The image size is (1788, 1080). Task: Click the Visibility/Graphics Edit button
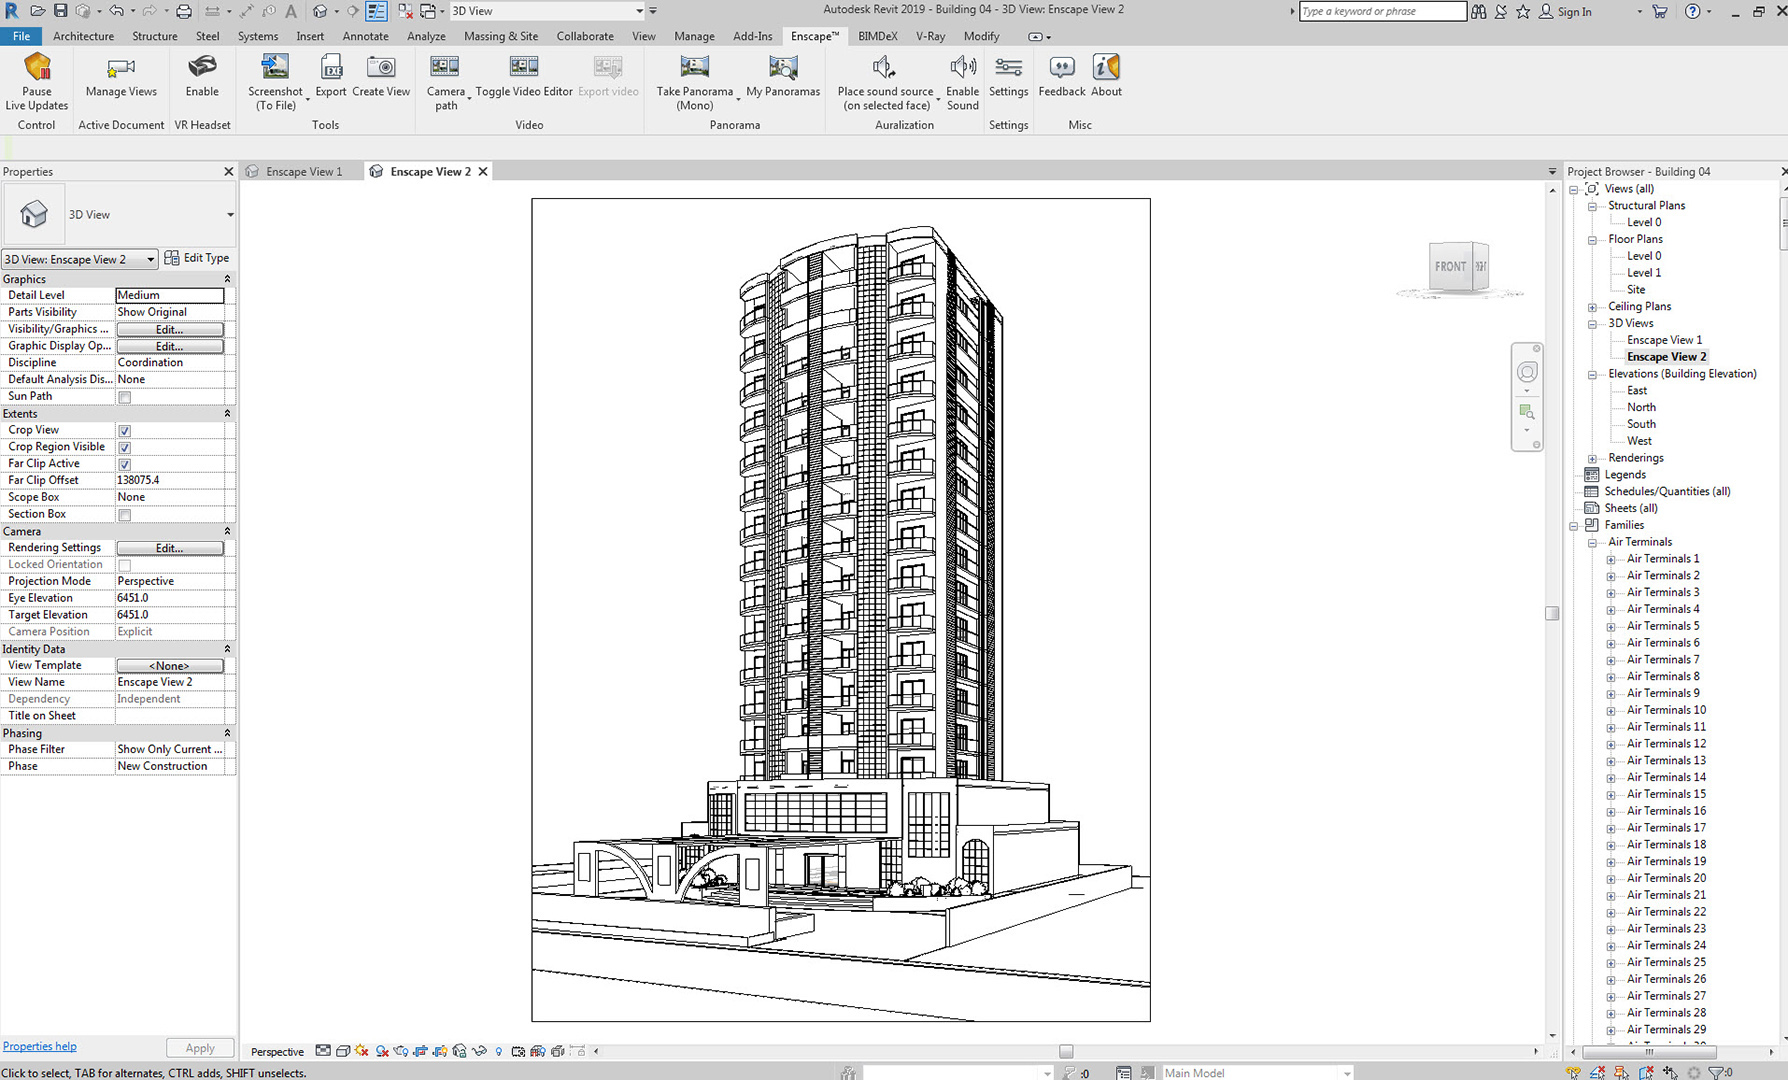pyautogui.click(x=169, y=329)
